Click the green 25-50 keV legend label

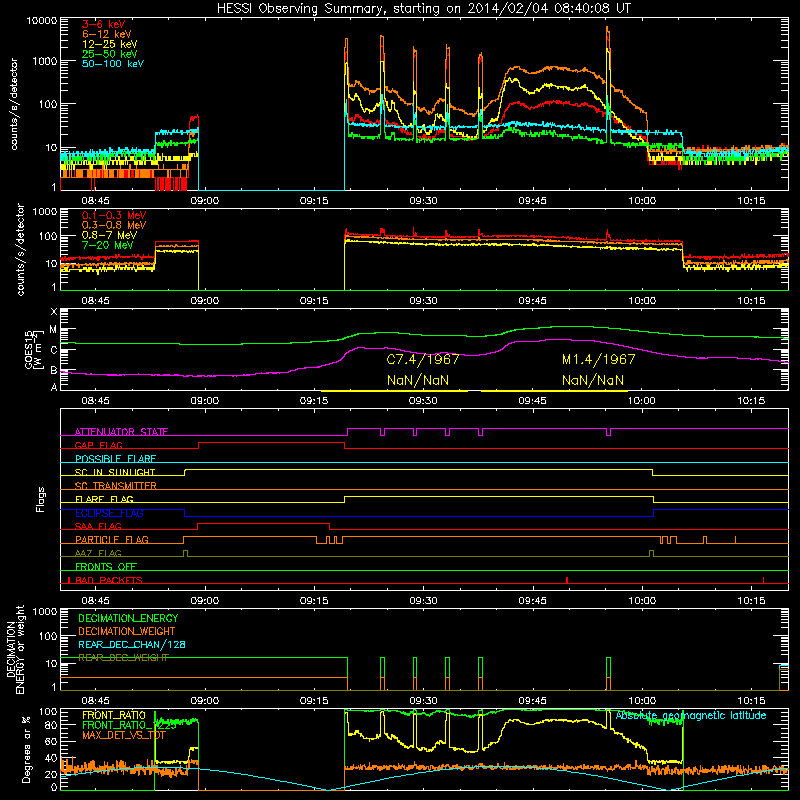click(x=109, y=54)
